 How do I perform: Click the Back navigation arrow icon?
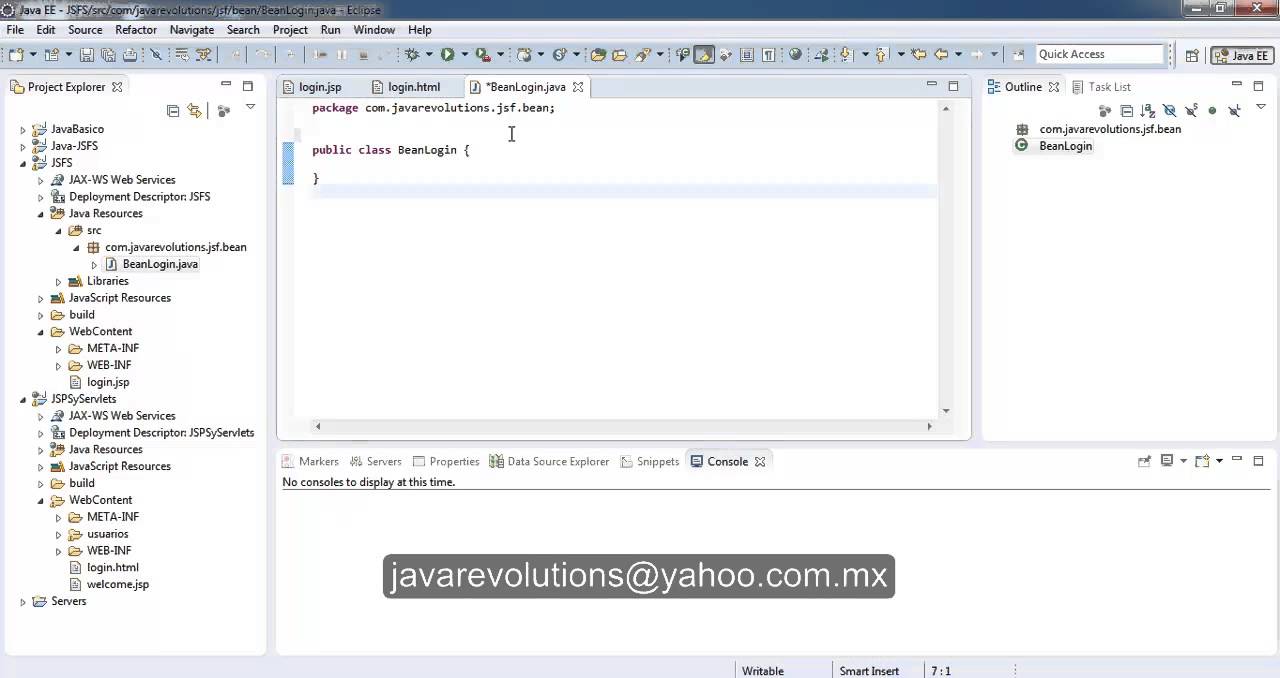(940, 55)
